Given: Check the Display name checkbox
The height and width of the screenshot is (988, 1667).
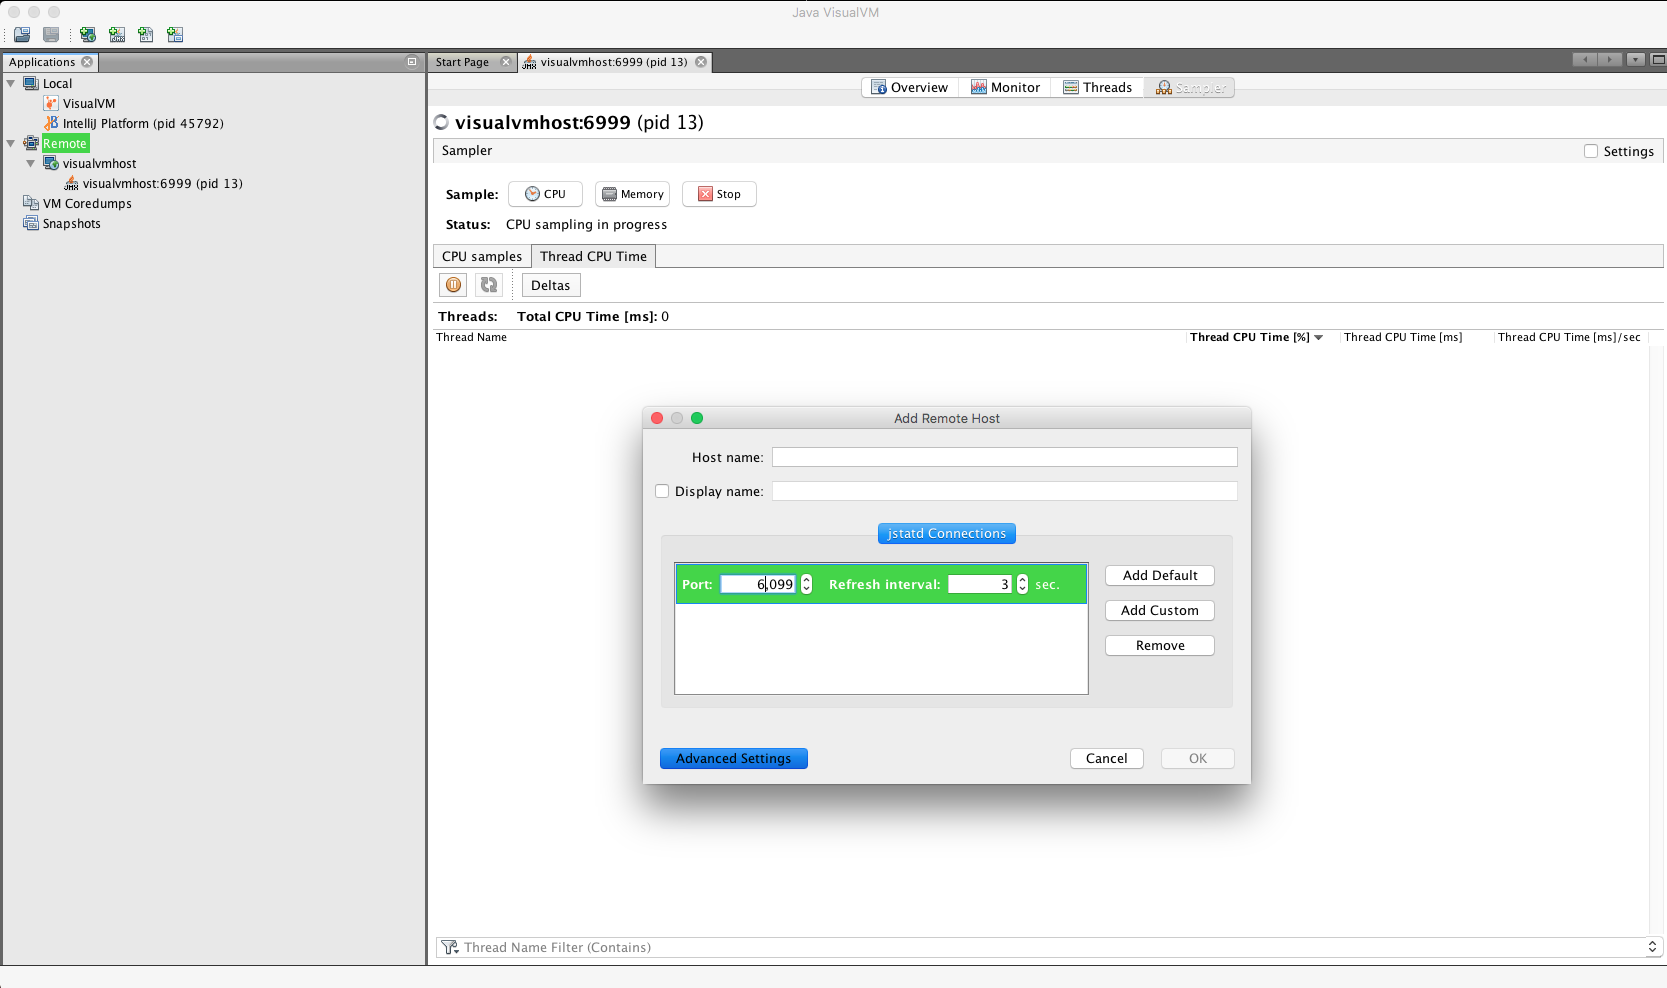Looking at the screenshot, I should tap(662, 491).
